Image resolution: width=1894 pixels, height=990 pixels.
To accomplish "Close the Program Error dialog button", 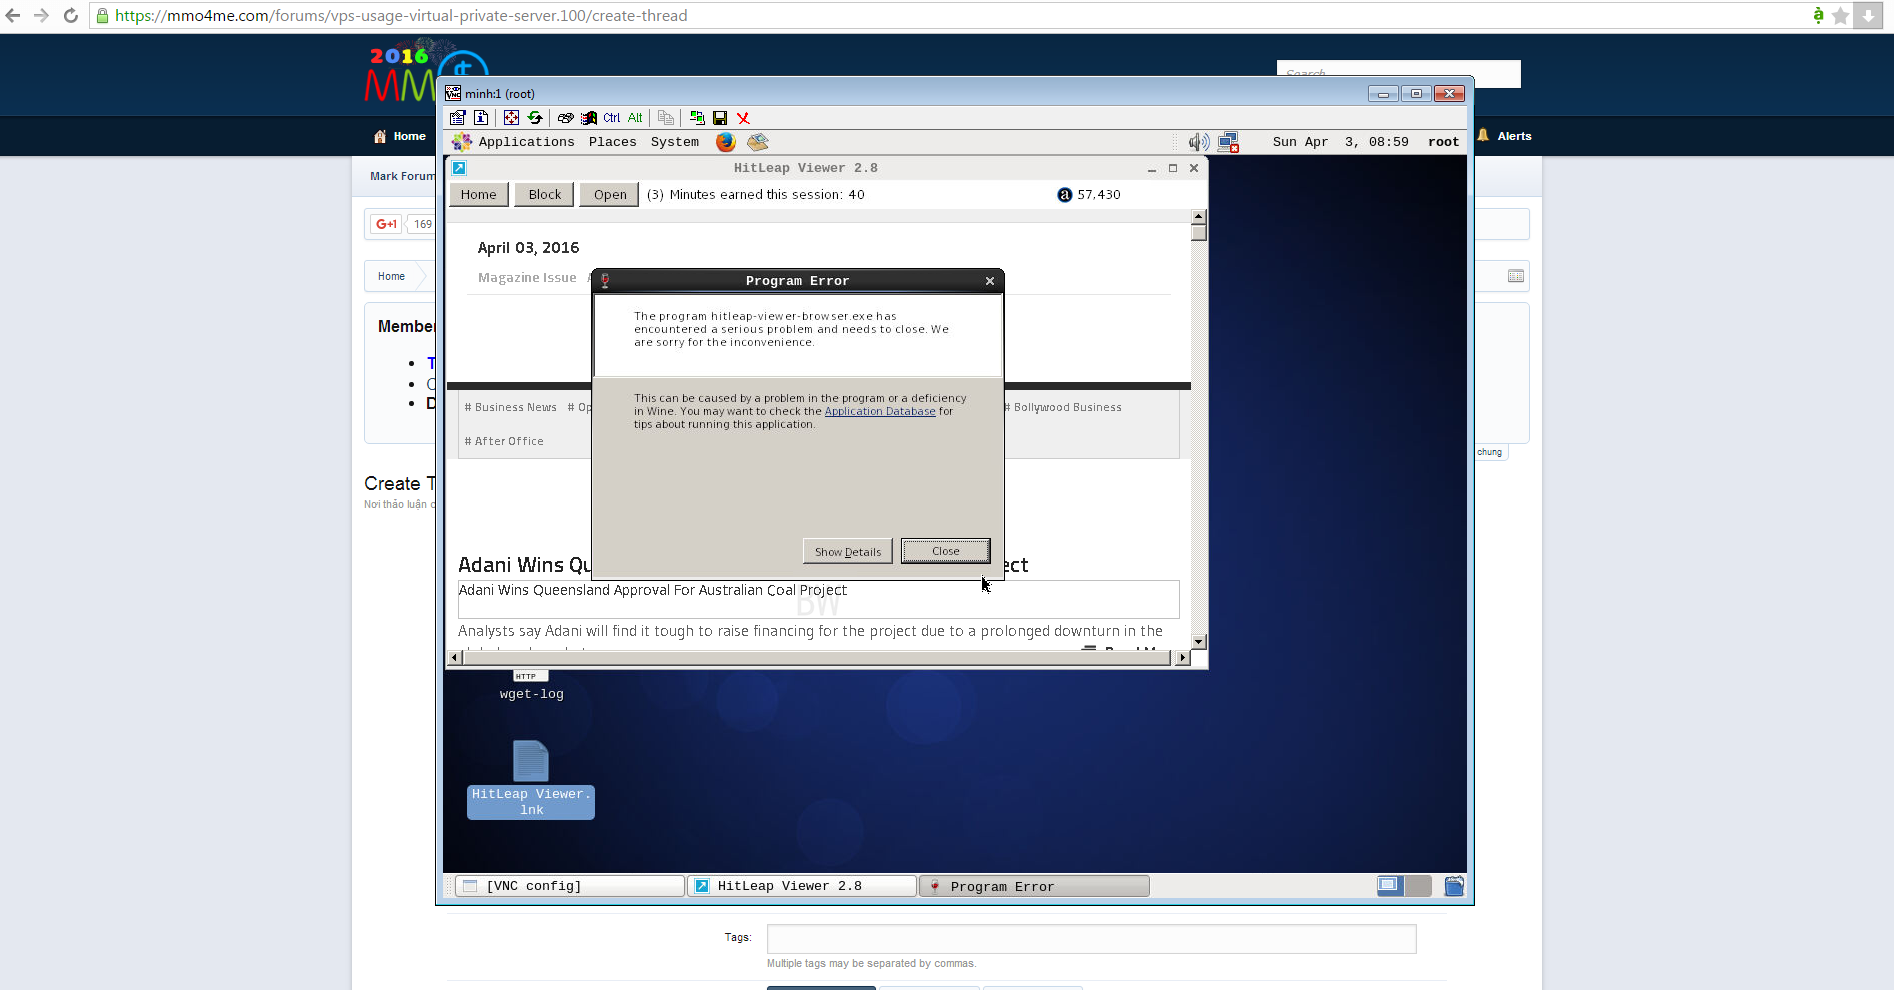I will [946, 551].
